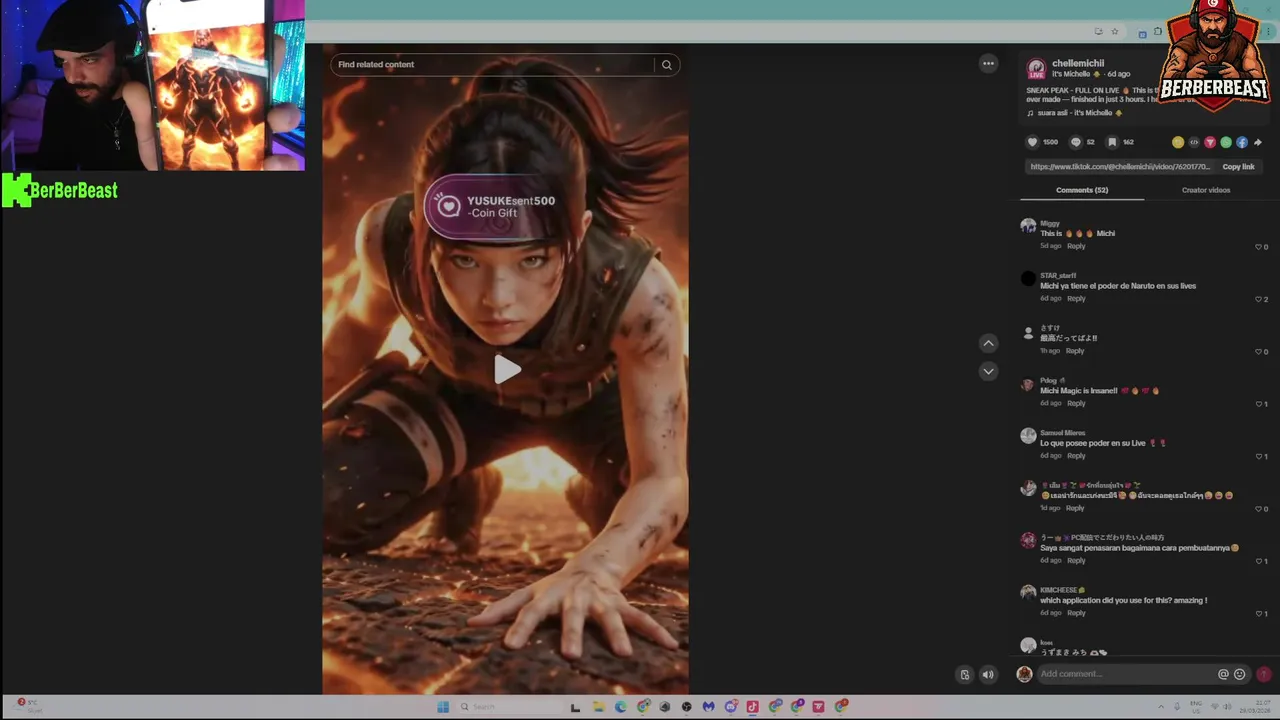Open the emoji picker in comment box
1280x720 pixels.
tap(1240, 674)
